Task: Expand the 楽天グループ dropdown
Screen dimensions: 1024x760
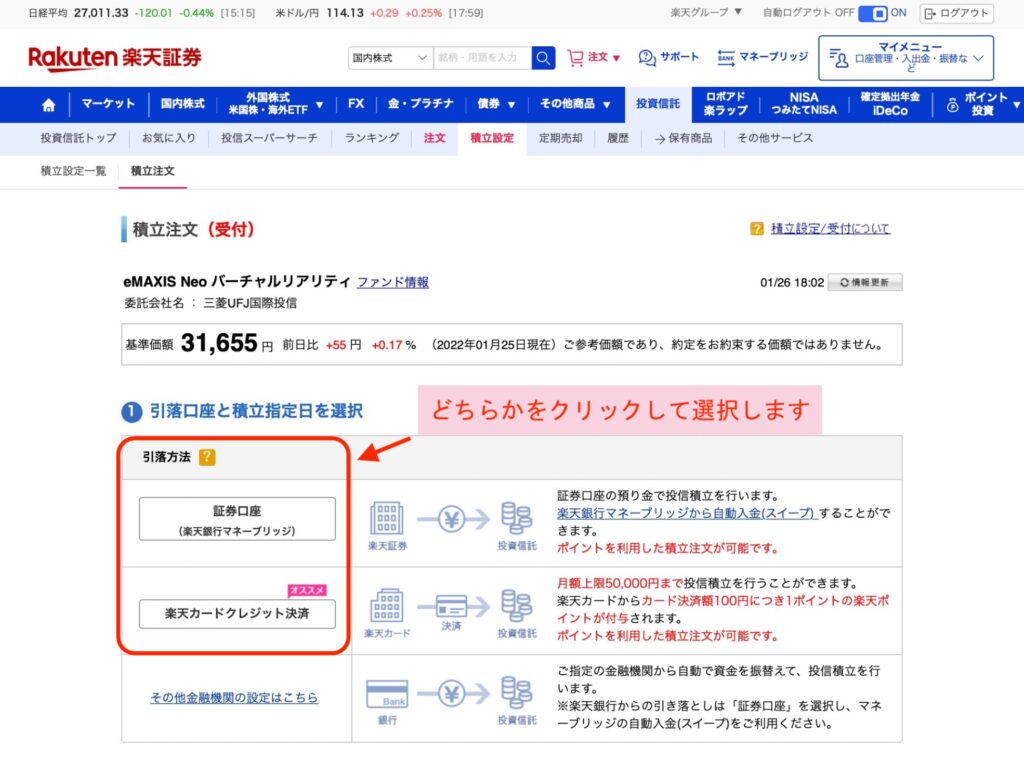Action: coord(706,12)
